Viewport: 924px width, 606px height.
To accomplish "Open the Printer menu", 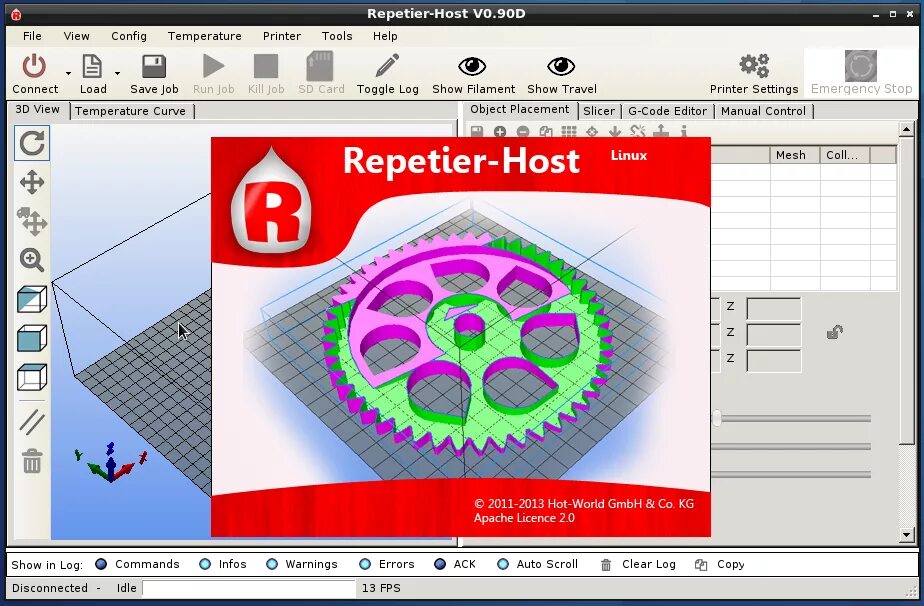I will coord(282,36).
